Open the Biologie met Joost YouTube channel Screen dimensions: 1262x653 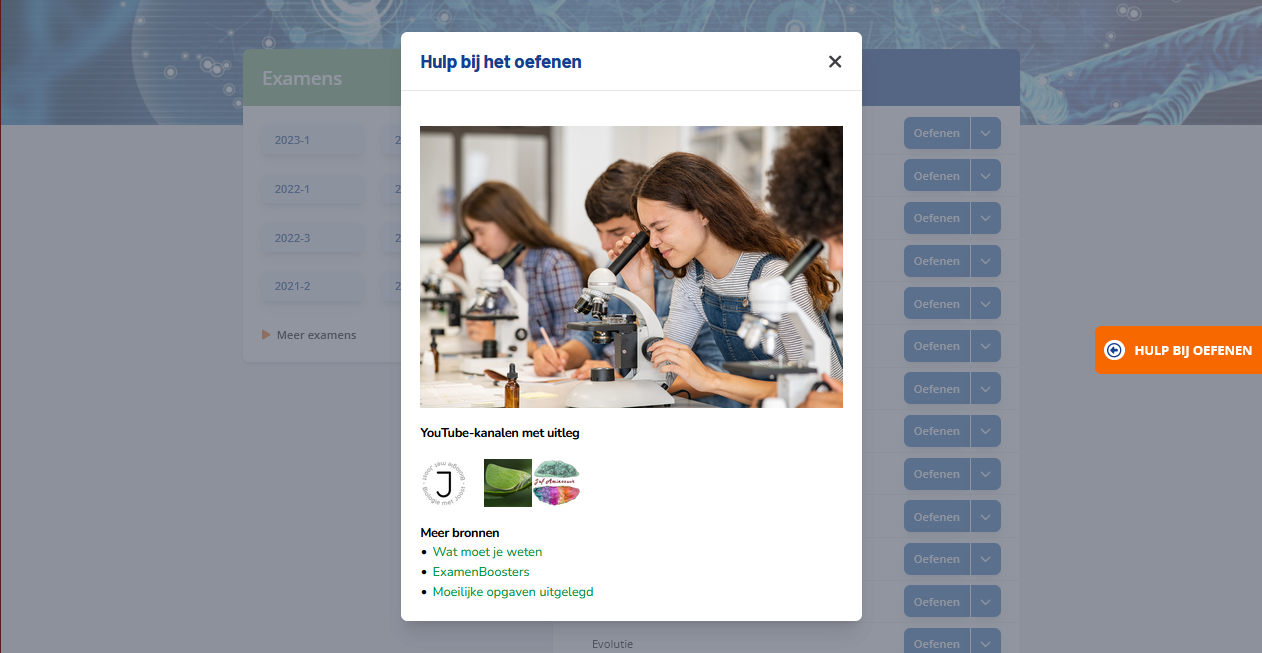tap(444, 483)
